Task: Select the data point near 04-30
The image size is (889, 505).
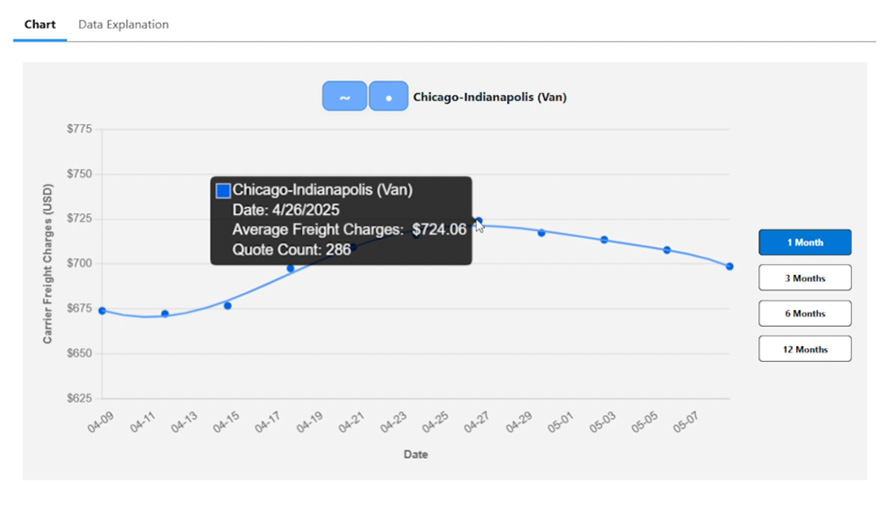Action: 541,232
